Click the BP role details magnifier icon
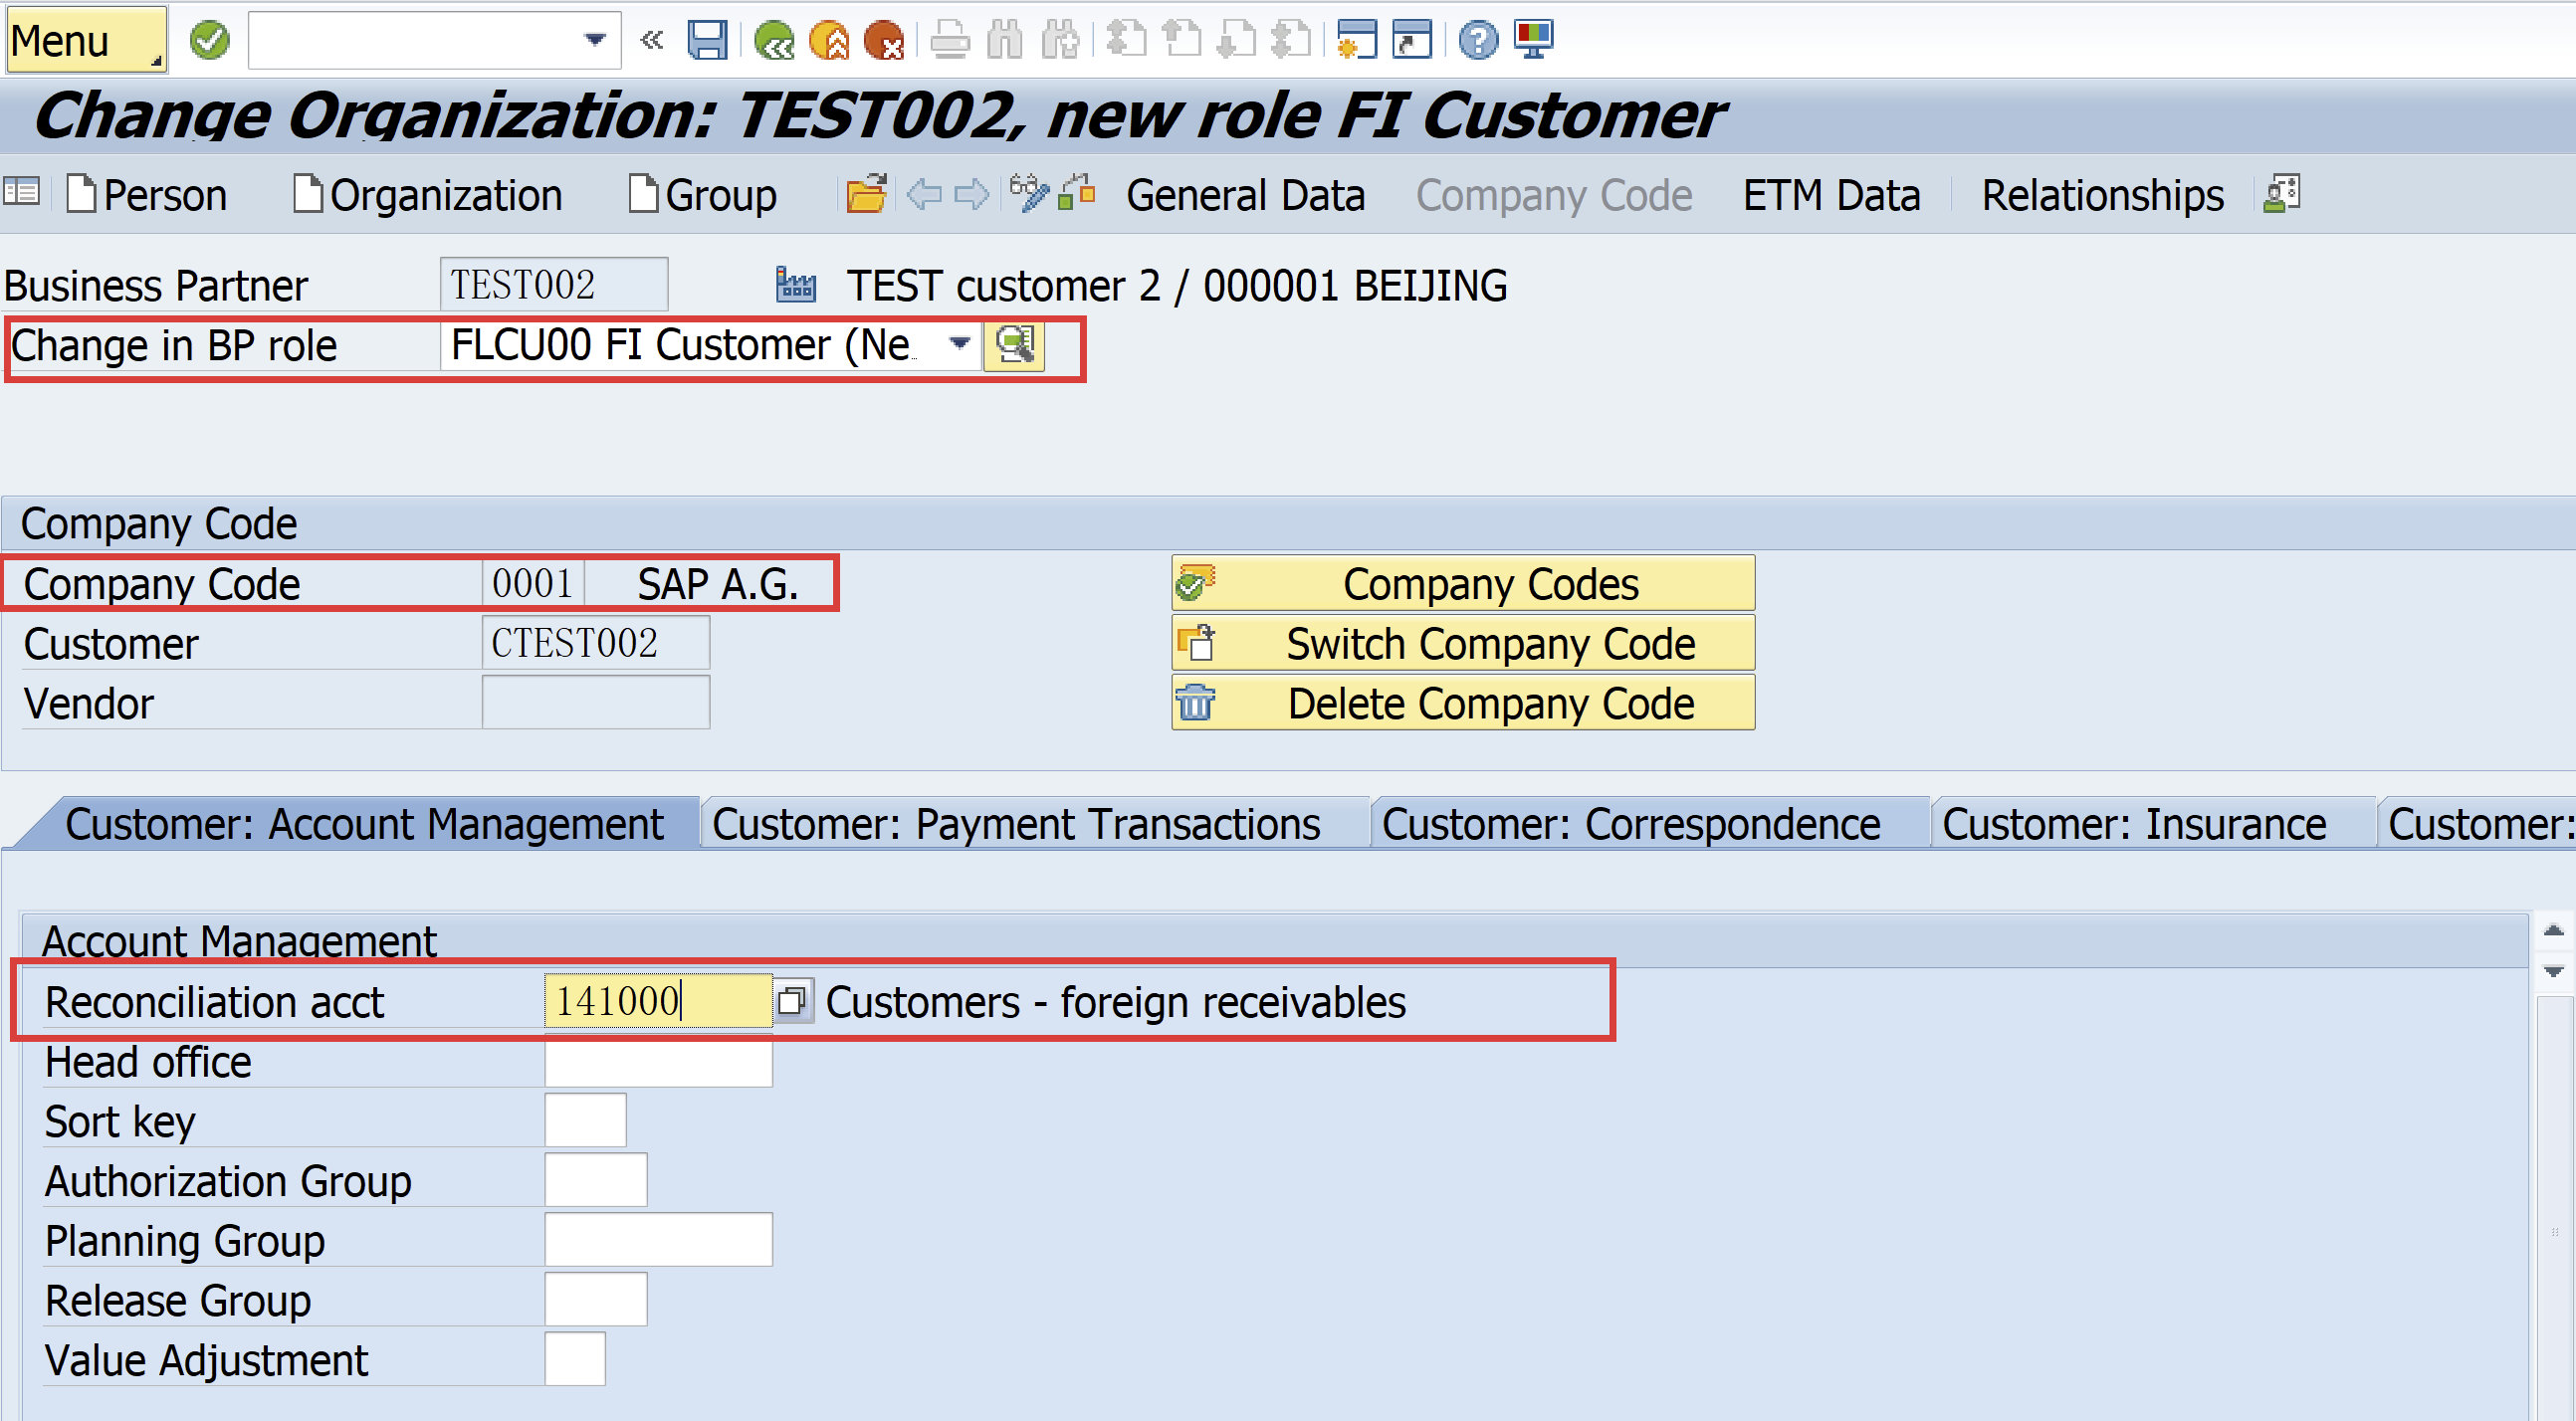Image resolution: width=2576 pixels, height=1421 pixels. 1014,345
